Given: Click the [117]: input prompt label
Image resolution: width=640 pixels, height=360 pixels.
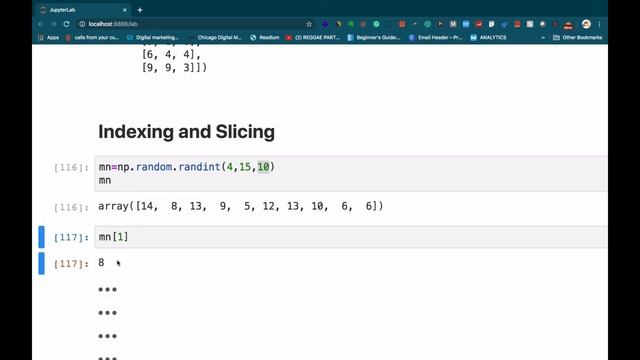Looking at the screenshot, I should (x=71, y=237).
